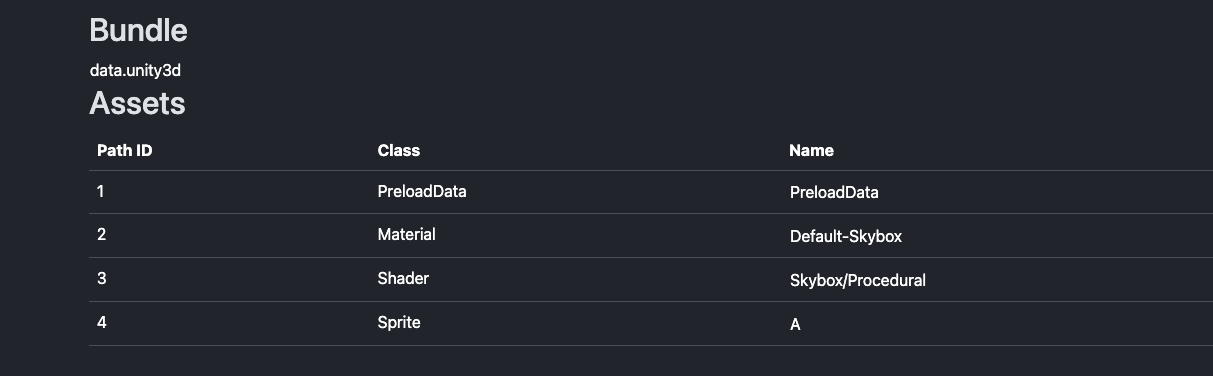Image resolution: width=1213 pixels, height=376 pixels.
Task: Click empty space in the Shader row
Action: 600,279
